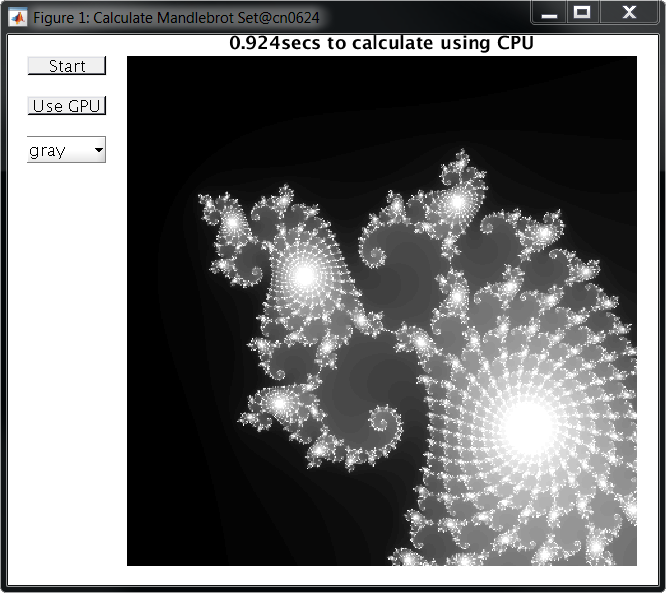Click the MATLAB icon in title bar
Image resolution: width=666 pixels, height=593 pixels.
tap(18, 17)
